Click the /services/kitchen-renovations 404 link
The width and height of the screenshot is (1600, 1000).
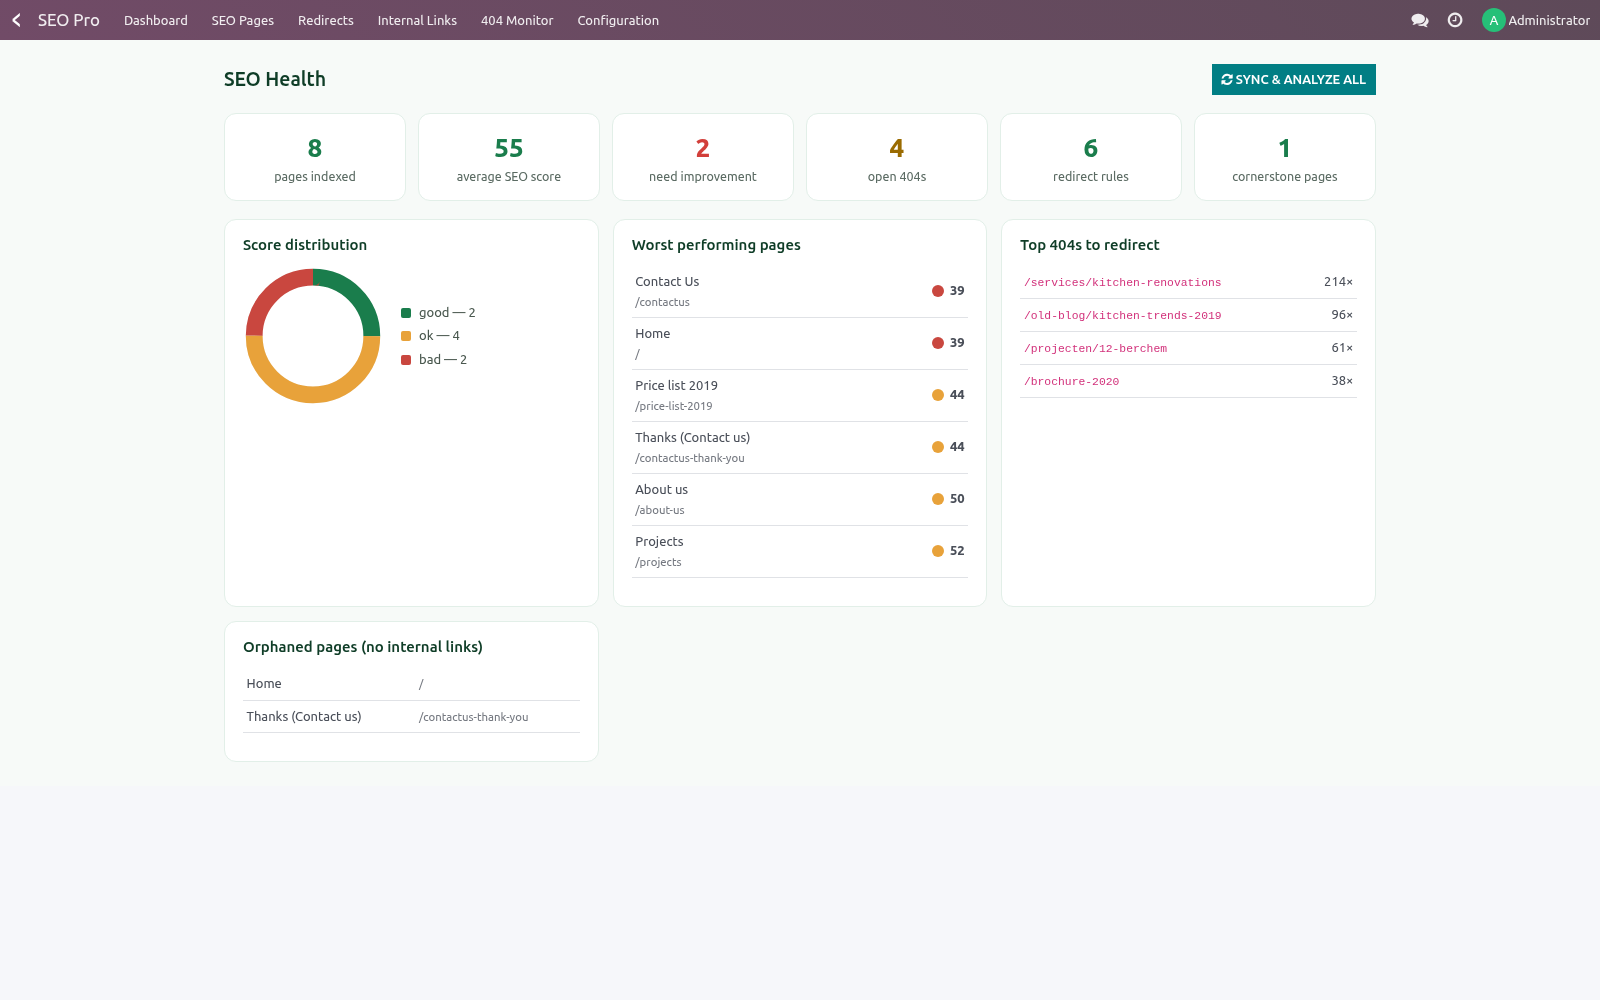[1123, 282]
